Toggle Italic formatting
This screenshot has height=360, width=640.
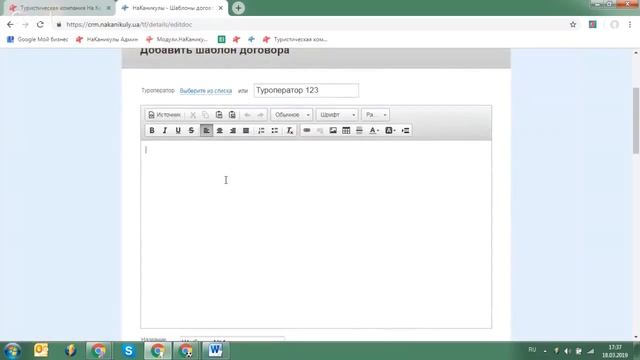tap(165, 130)
